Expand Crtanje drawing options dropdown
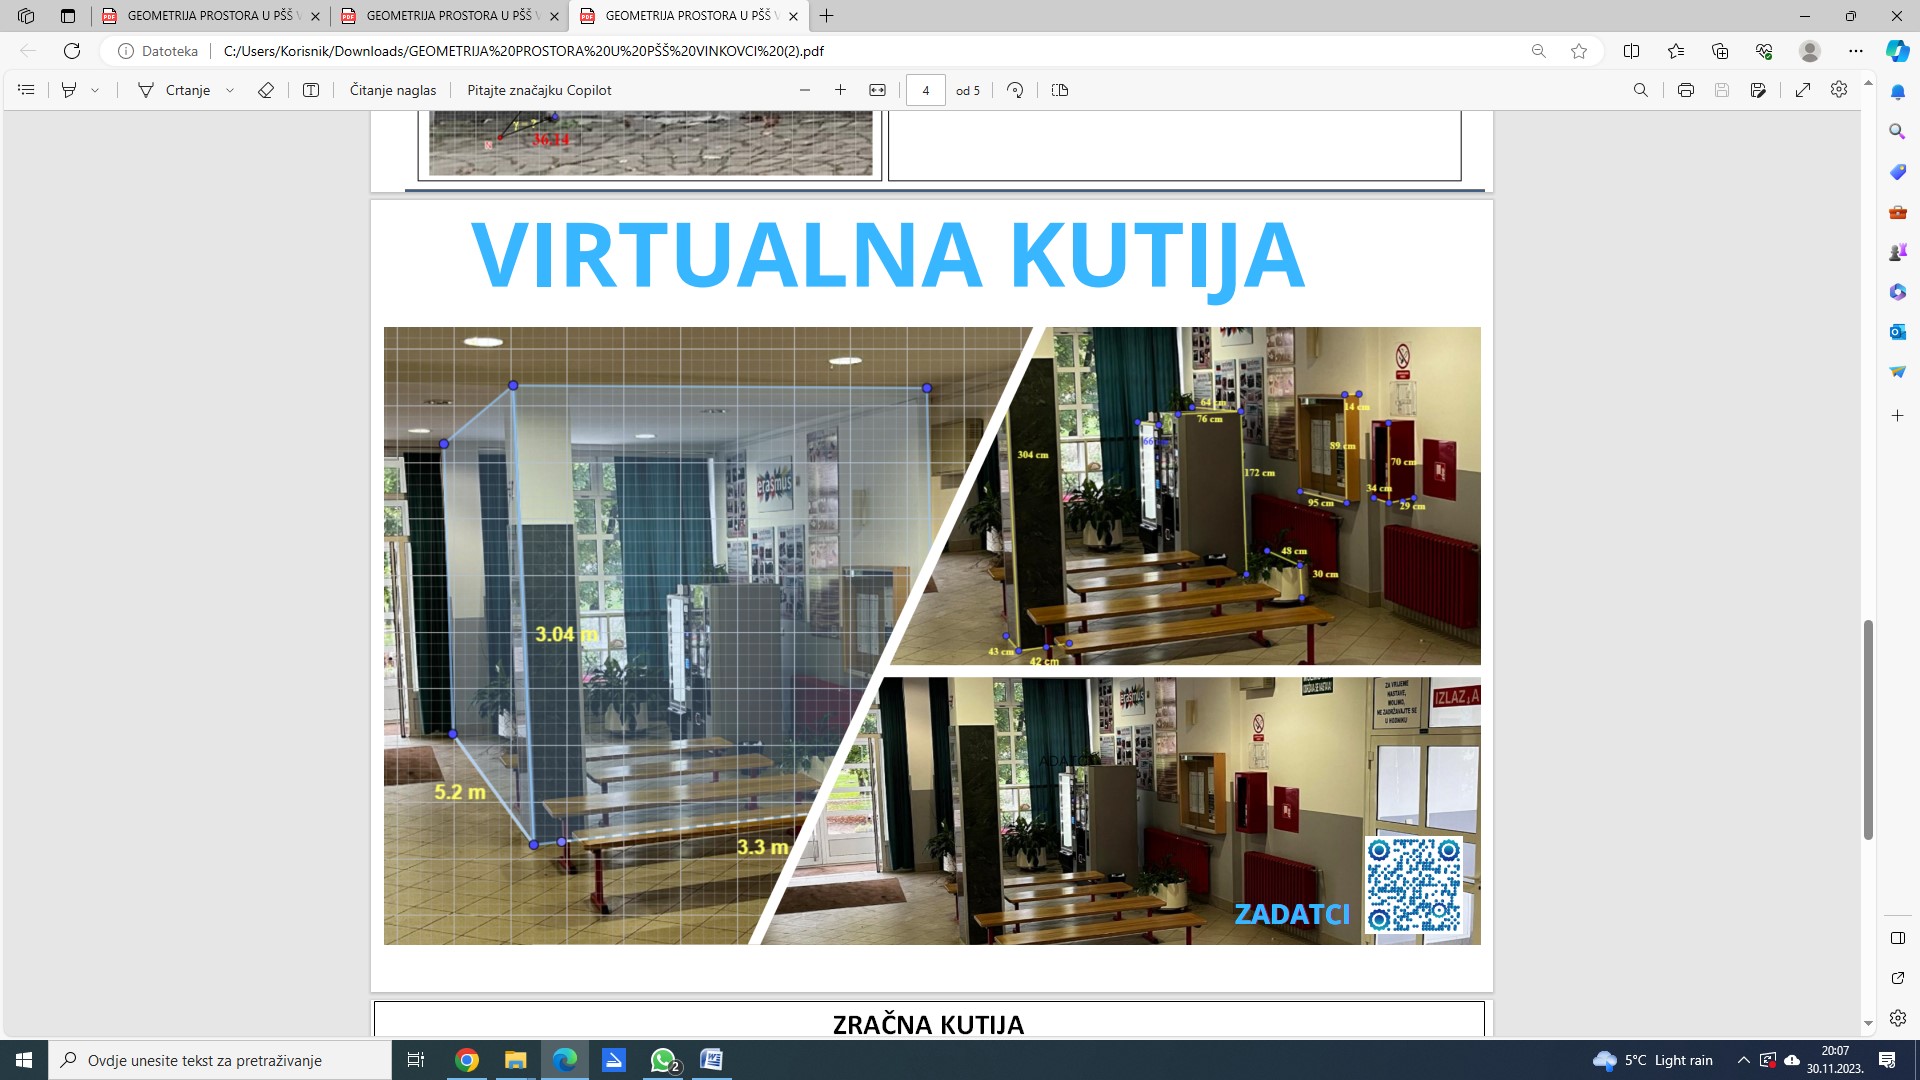The width and height of the screenshot is (1920, 1080). (230, 90)
